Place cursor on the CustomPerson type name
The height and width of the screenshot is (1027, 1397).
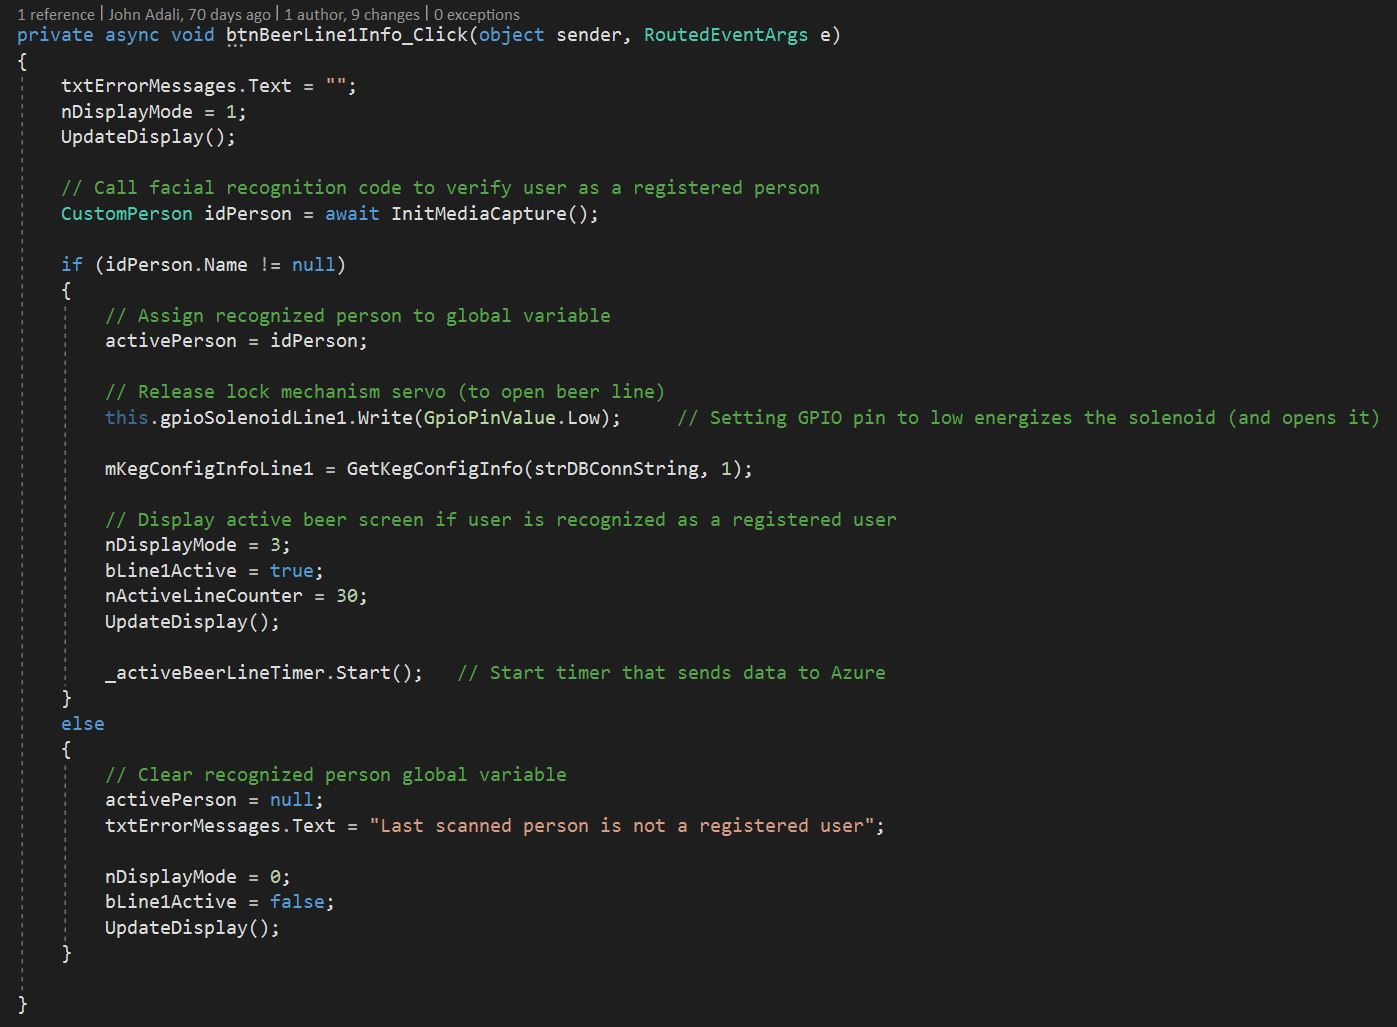(x=126, y=214)
